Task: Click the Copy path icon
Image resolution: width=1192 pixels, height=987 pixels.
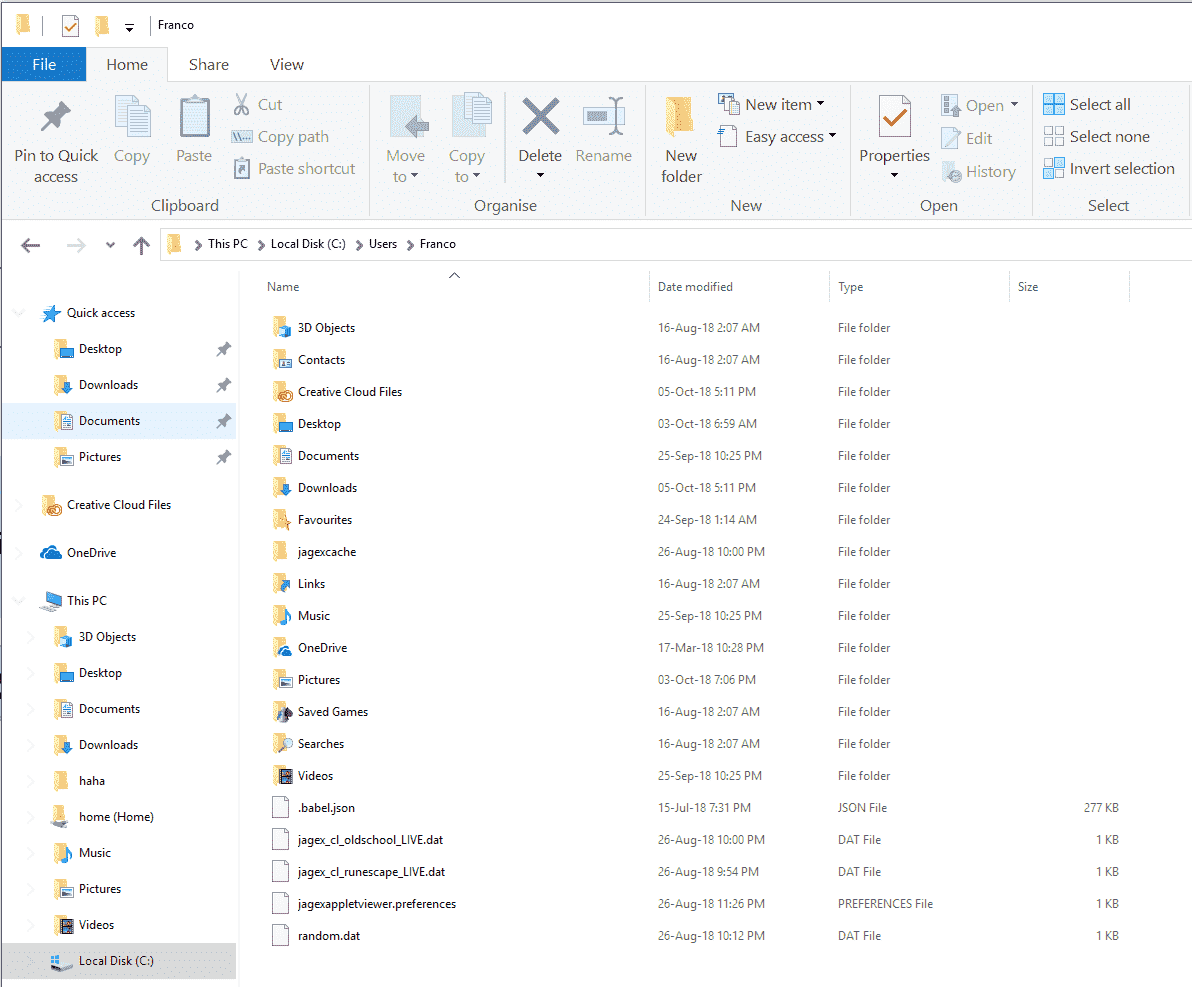Action: tap(240, 136)
